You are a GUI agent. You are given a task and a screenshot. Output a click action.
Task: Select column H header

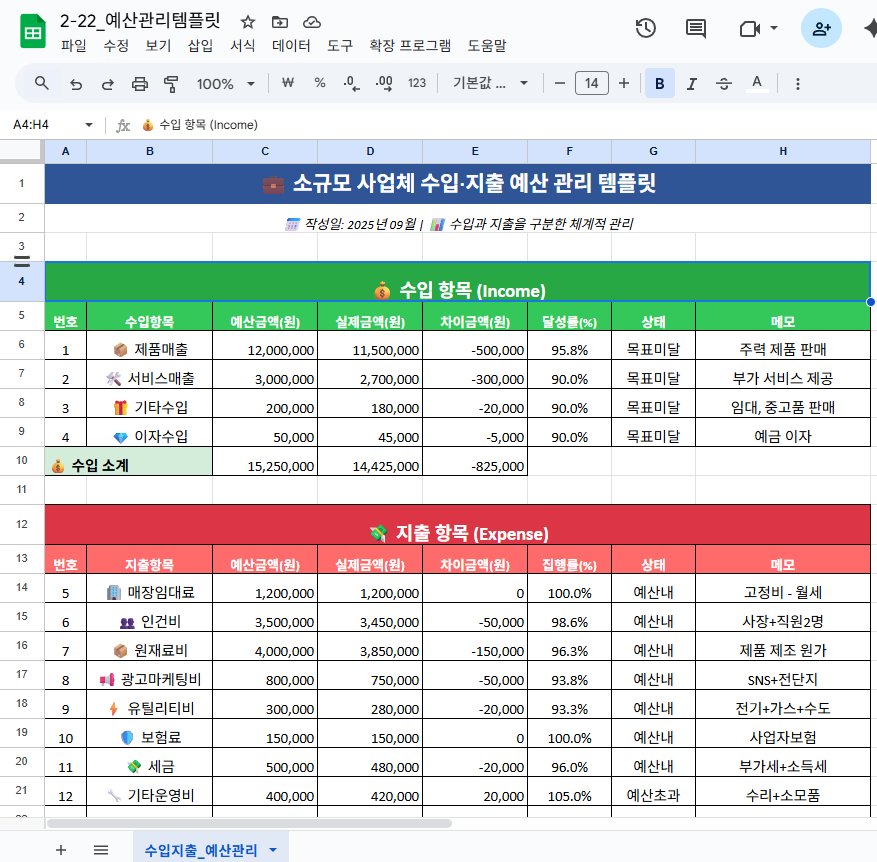coord(782,151)
